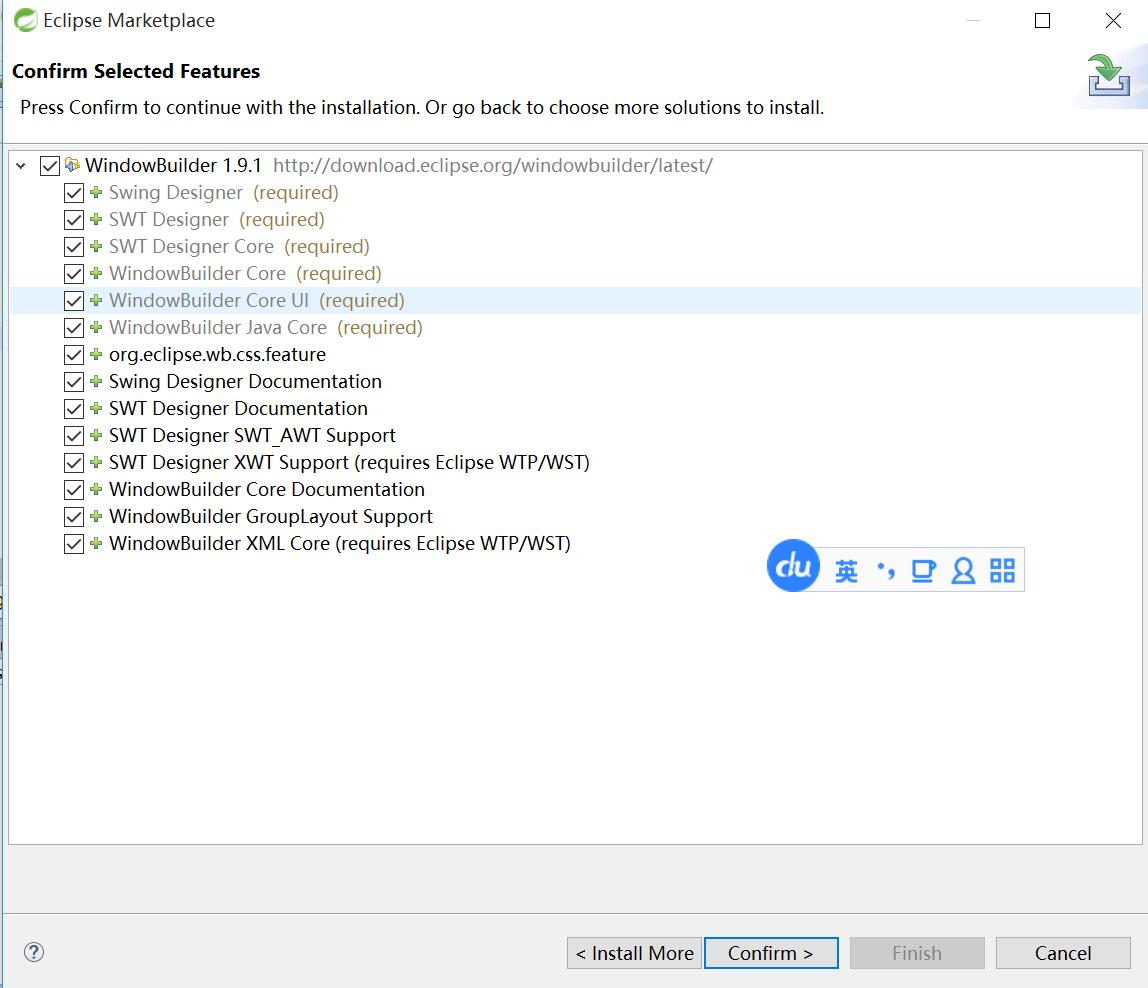Select the WindowBuilder 1.9.1 row label
The height and width of the screenshot is (988, 1148).
point(173,166)
